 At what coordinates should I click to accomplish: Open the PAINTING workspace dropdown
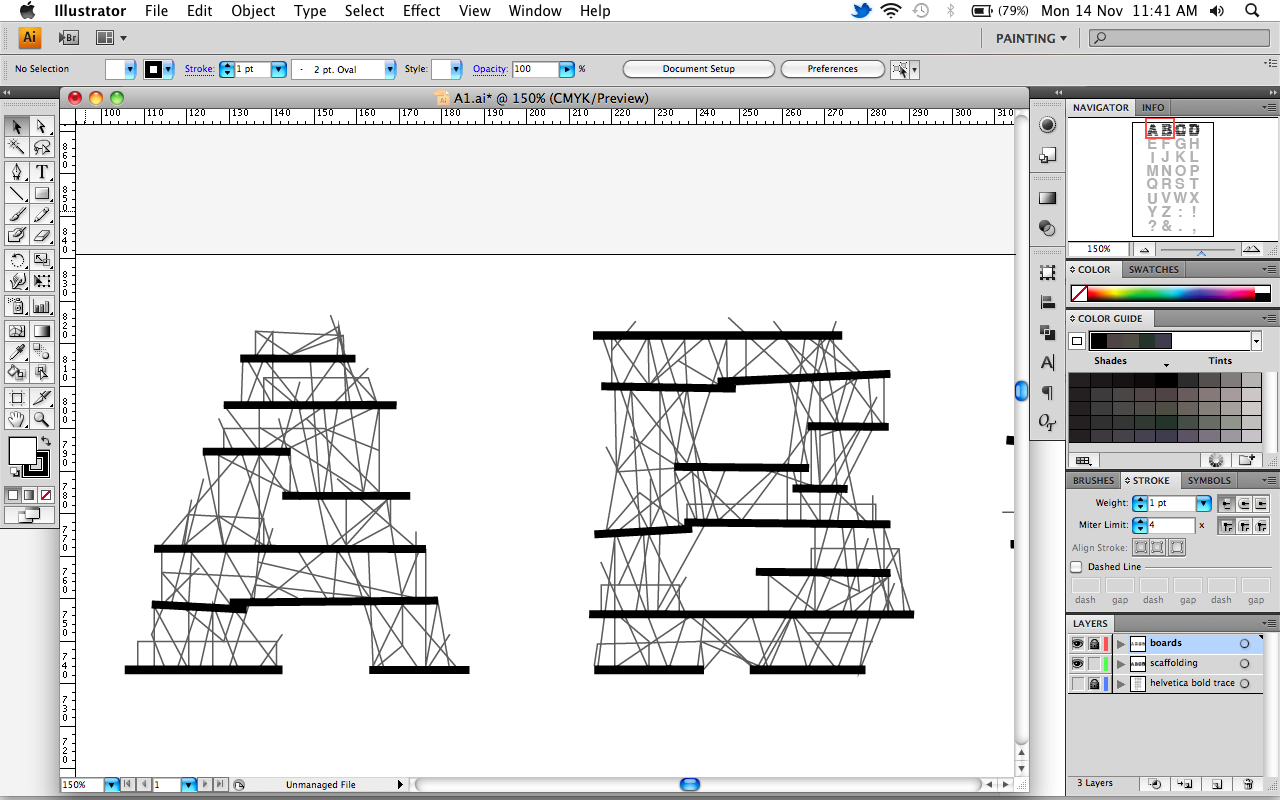[x=1030, y=38]
